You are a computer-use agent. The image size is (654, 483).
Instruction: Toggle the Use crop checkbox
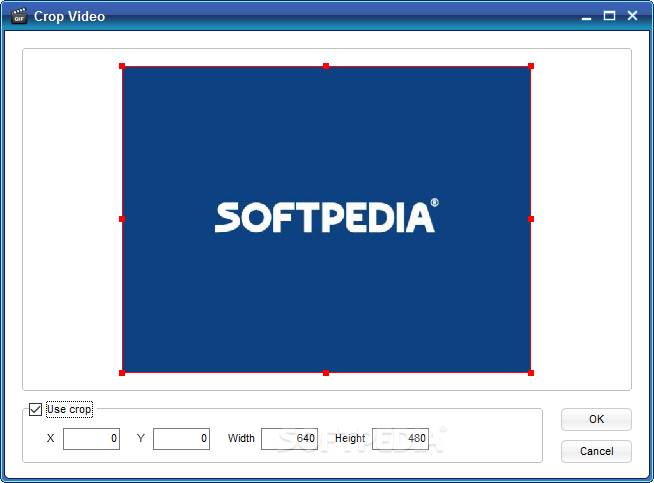coord(35,409)
